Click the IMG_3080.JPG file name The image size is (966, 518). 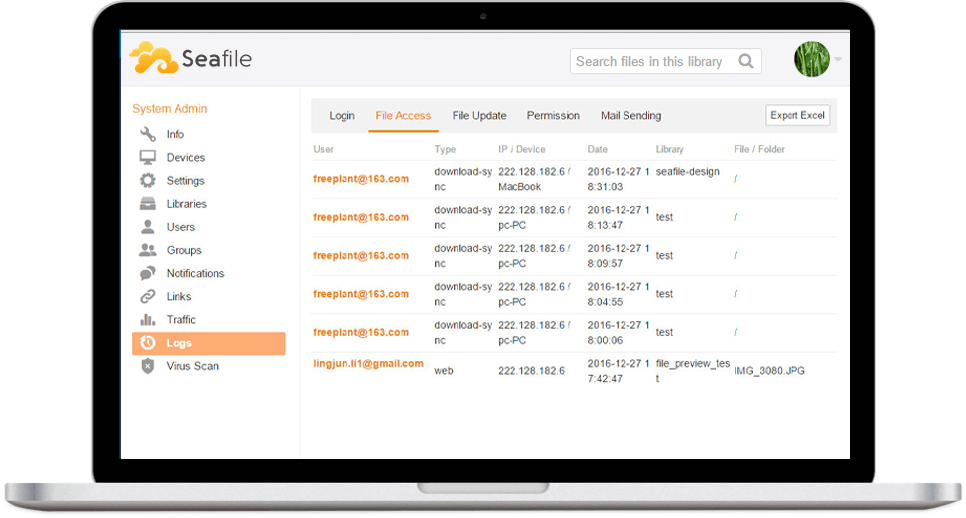[769, 371]
